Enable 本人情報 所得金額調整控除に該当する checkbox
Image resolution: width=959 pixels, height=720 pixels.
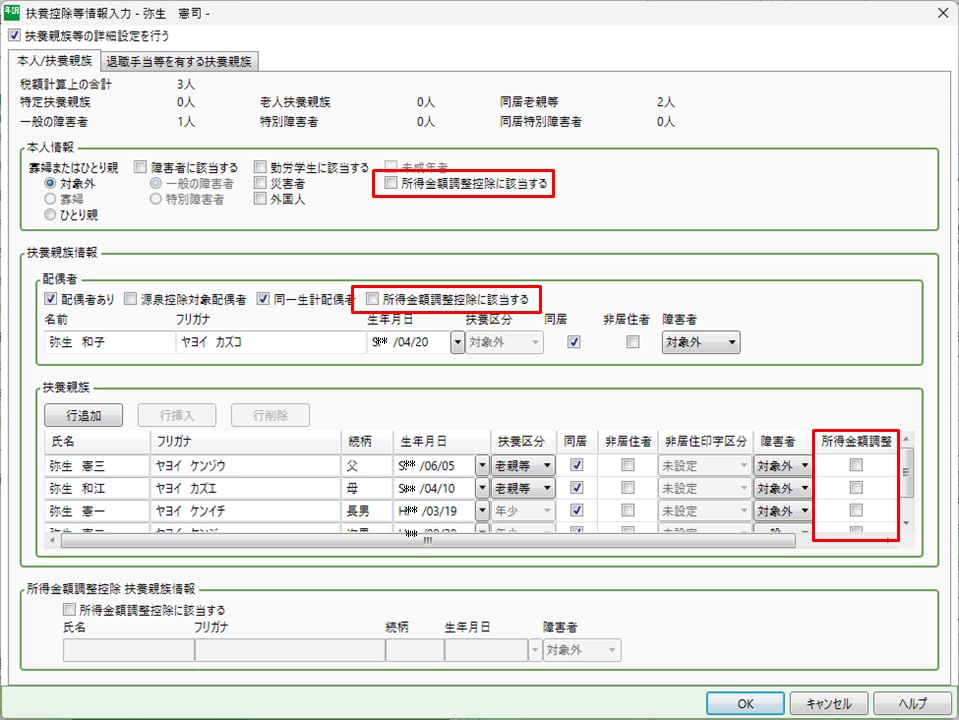coord(391,184)
